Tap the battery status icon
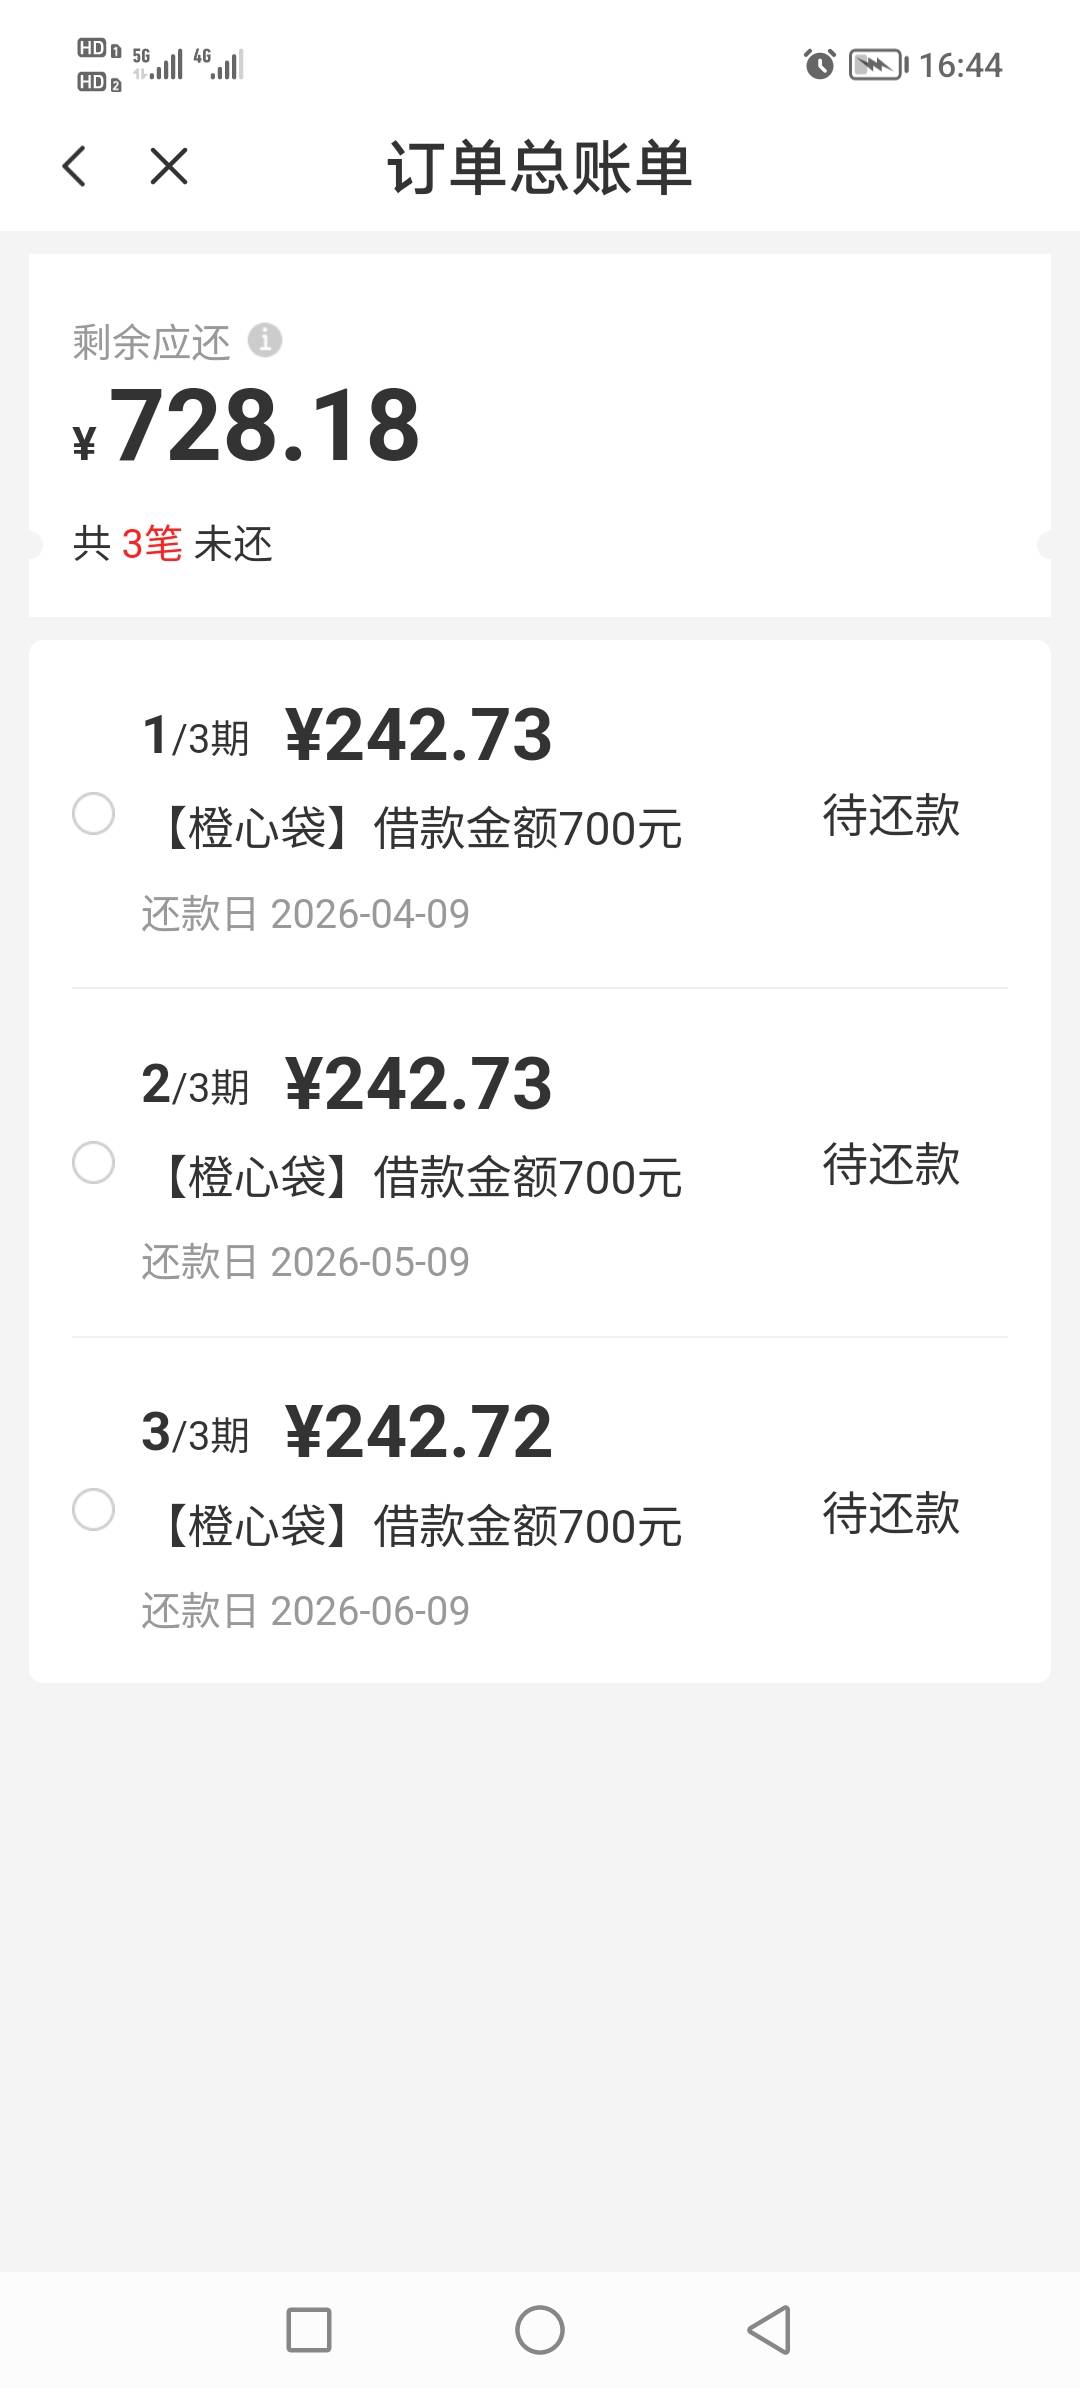 [x=878, y=65]
